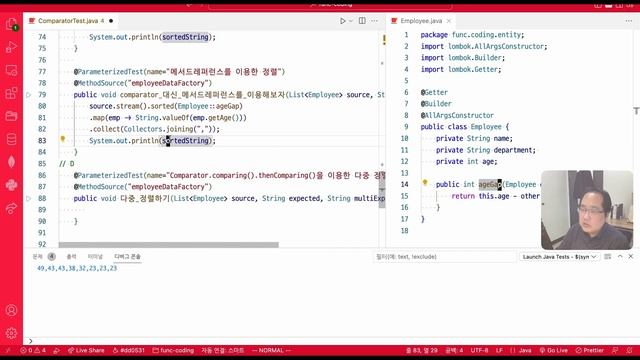Click Live Share in status bar
The height and width of the screenshot is (360, 640).
[x=86, y=350]
